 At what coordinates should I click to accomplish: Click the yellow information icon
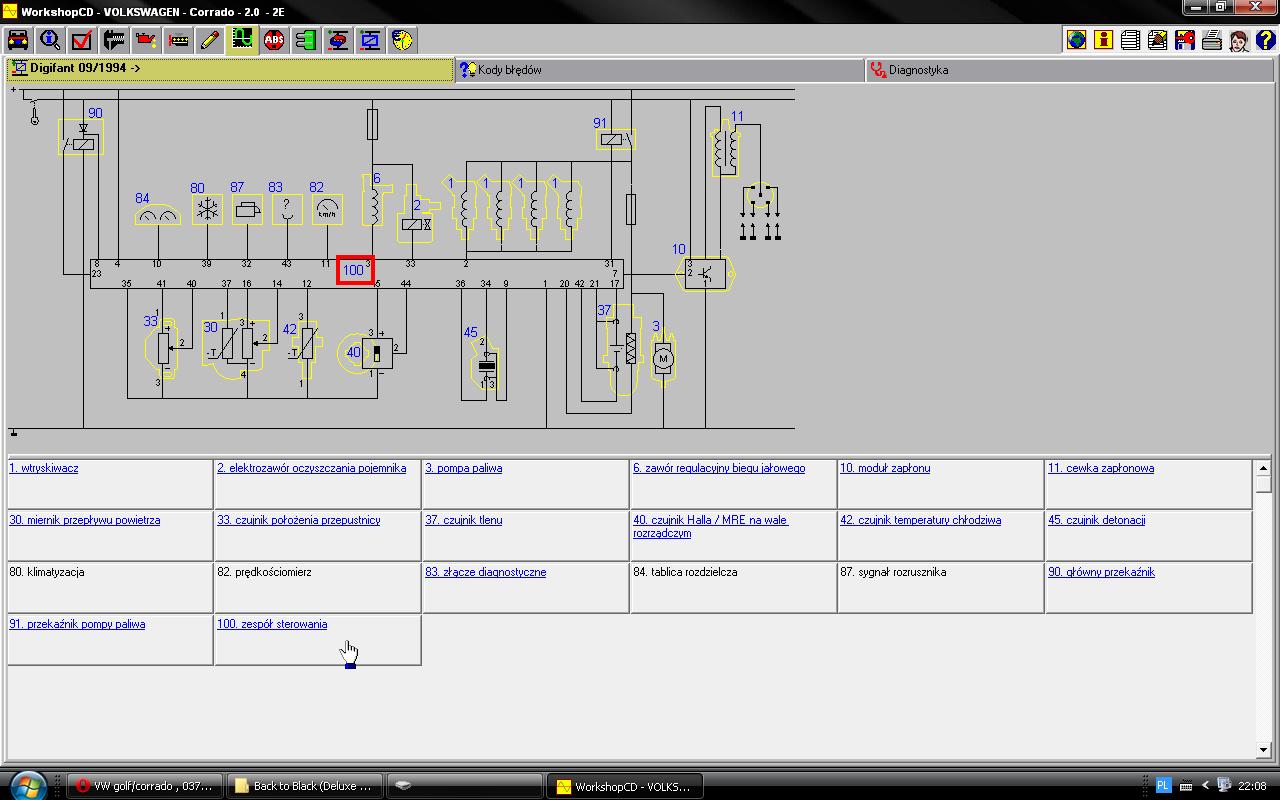point(1103,40)
